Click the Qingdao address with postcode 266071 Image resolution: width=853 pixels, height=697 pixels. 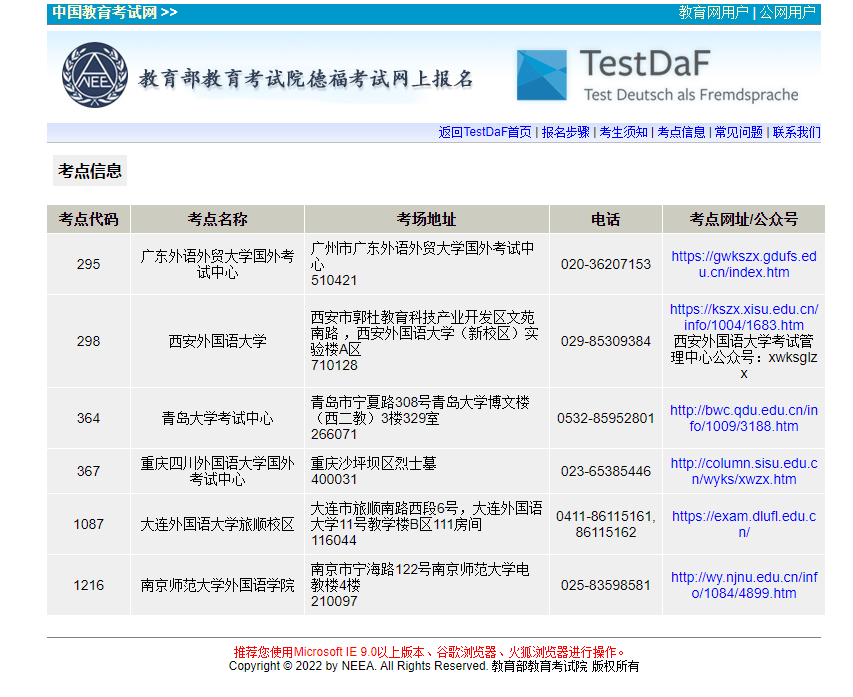421,418
